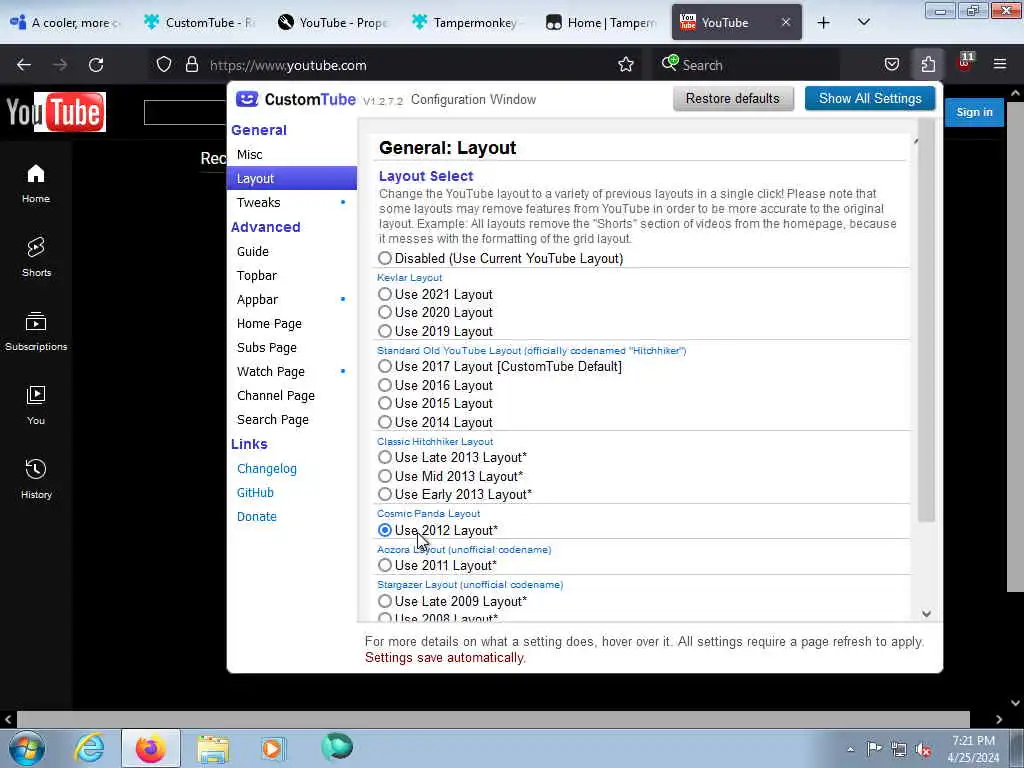The height and width of the screenshot is (768, 1024).
Task: Click the site padlock icon
Action: (191, 65)
